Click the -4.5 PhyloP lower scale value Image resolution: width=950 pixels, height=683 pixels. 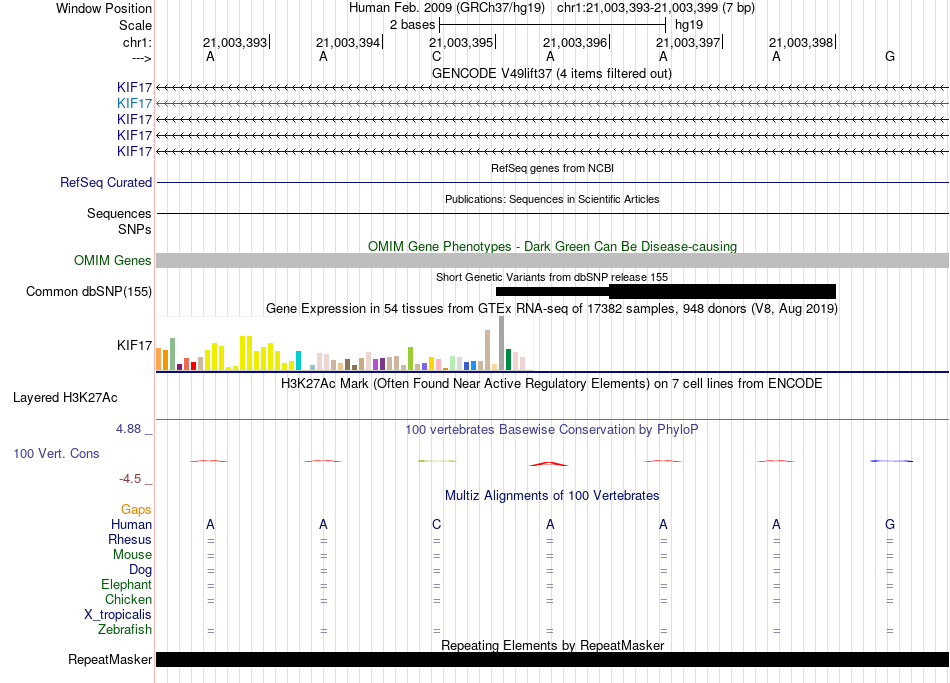(x=130, y=479)
